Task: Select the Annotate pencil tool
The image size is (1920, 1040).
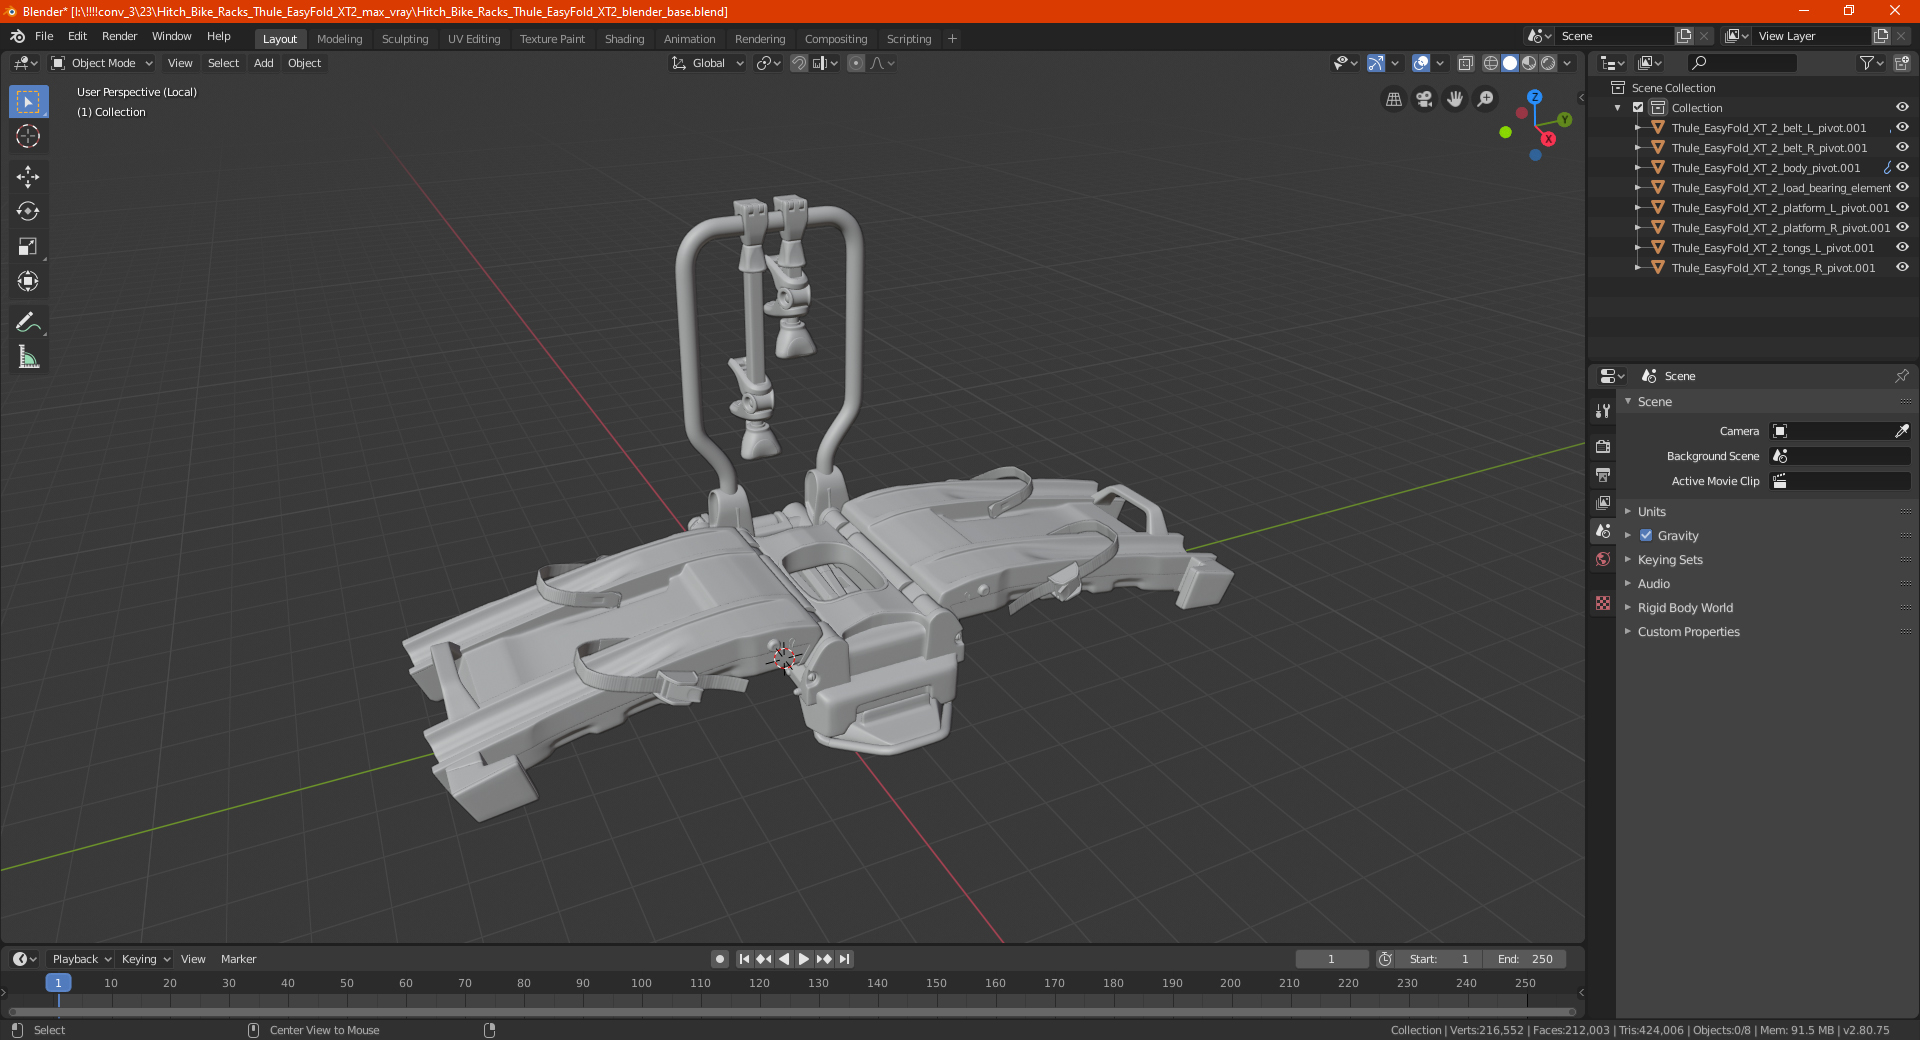Action: point(28,322)
